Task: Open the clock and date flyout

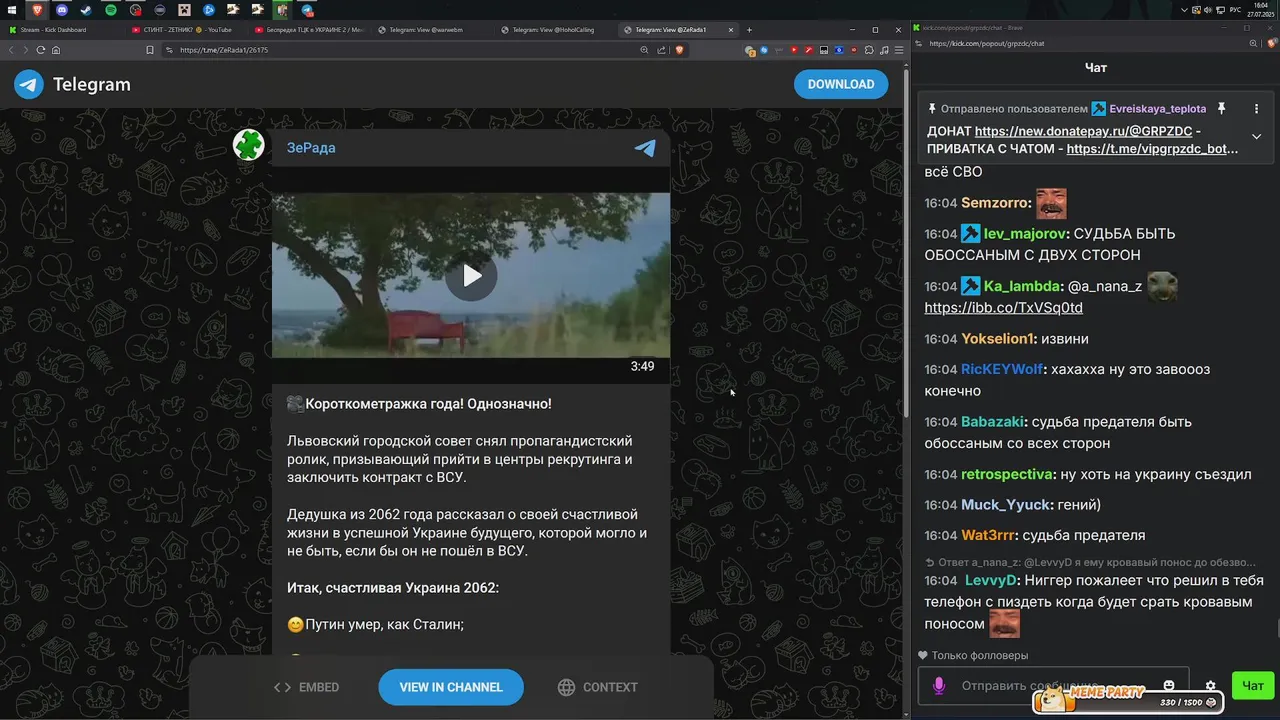Action: click(x=1260, y=10)
